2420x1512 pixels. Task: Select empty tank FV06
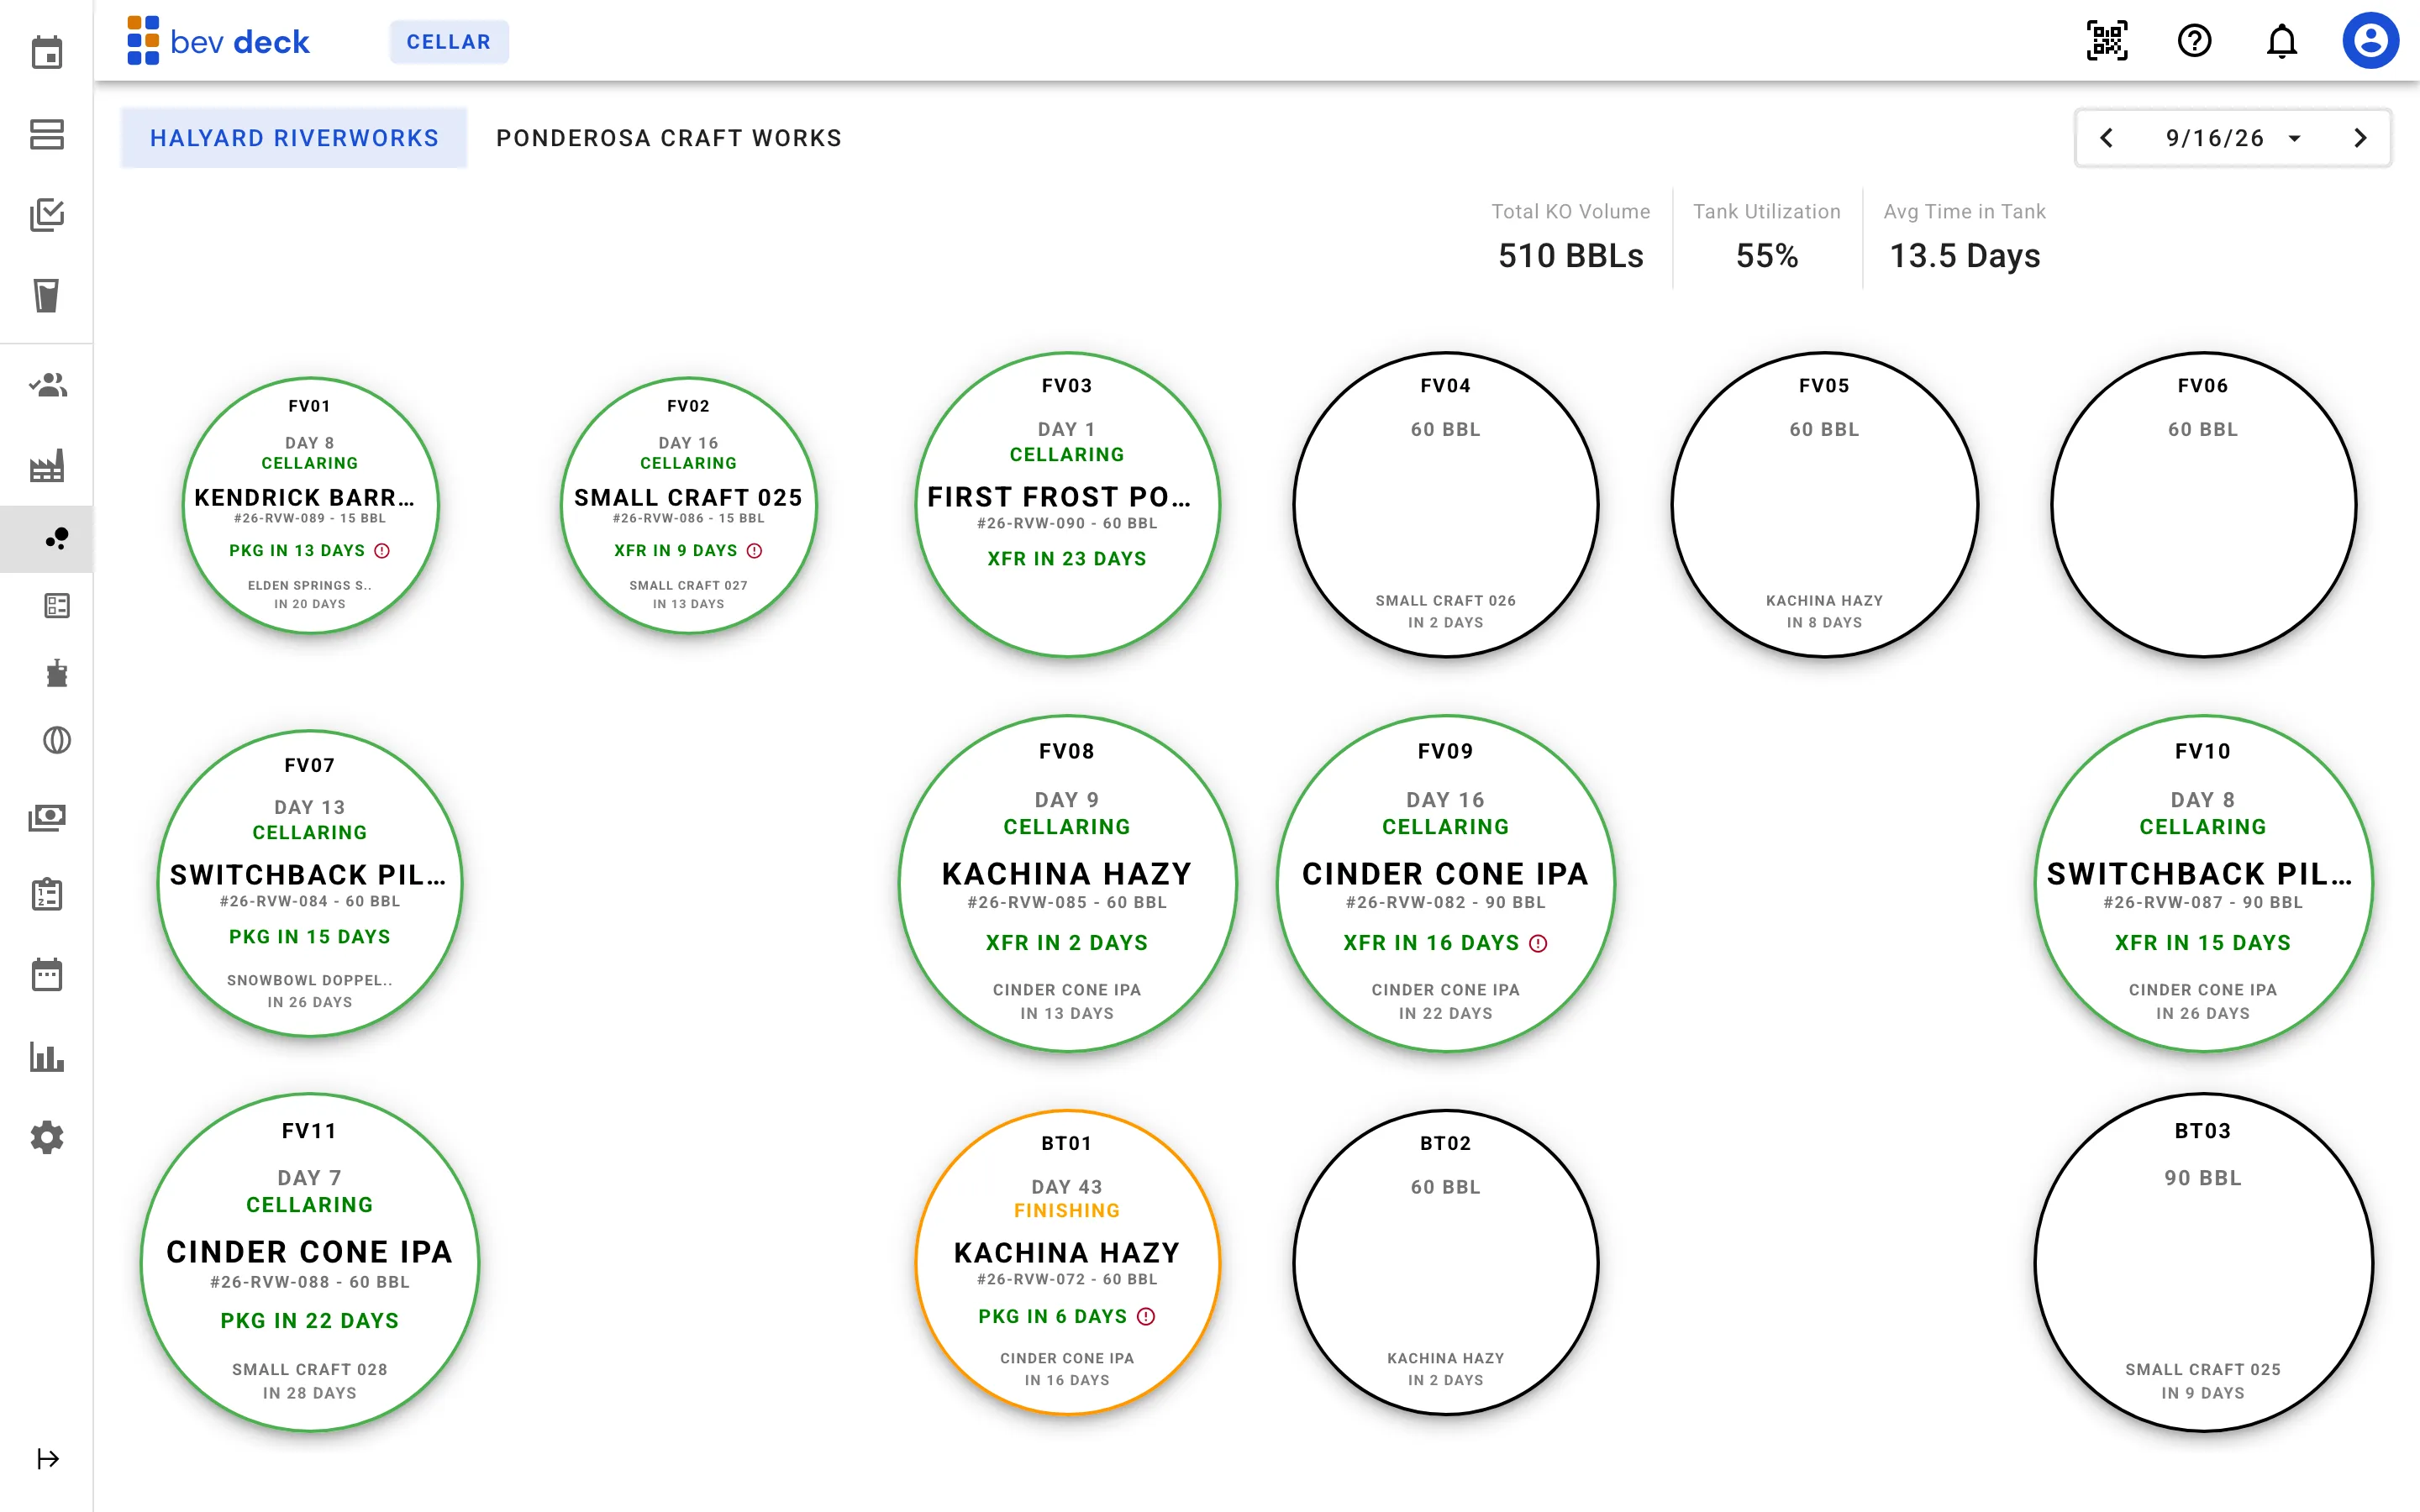point(2203,504)
